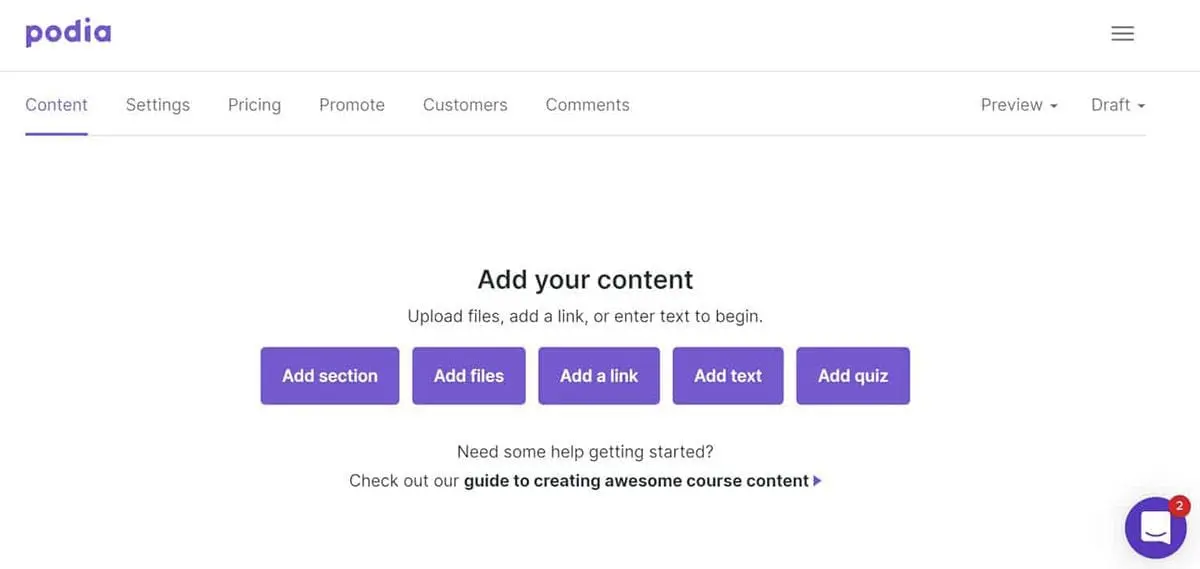Choose the Add text button
Screen dimensions: 1200x569
coord(728,376)
